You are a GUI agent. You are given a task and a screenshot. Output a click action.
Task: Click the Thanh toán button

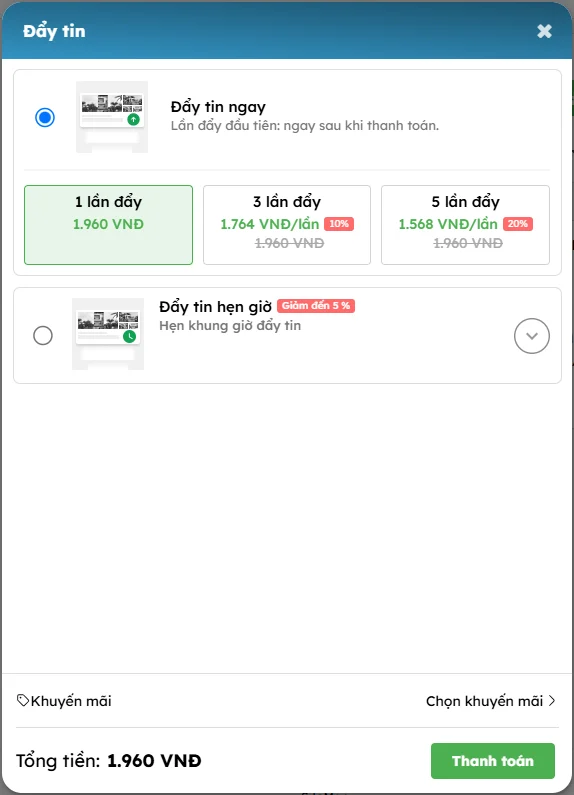(493, 761)
